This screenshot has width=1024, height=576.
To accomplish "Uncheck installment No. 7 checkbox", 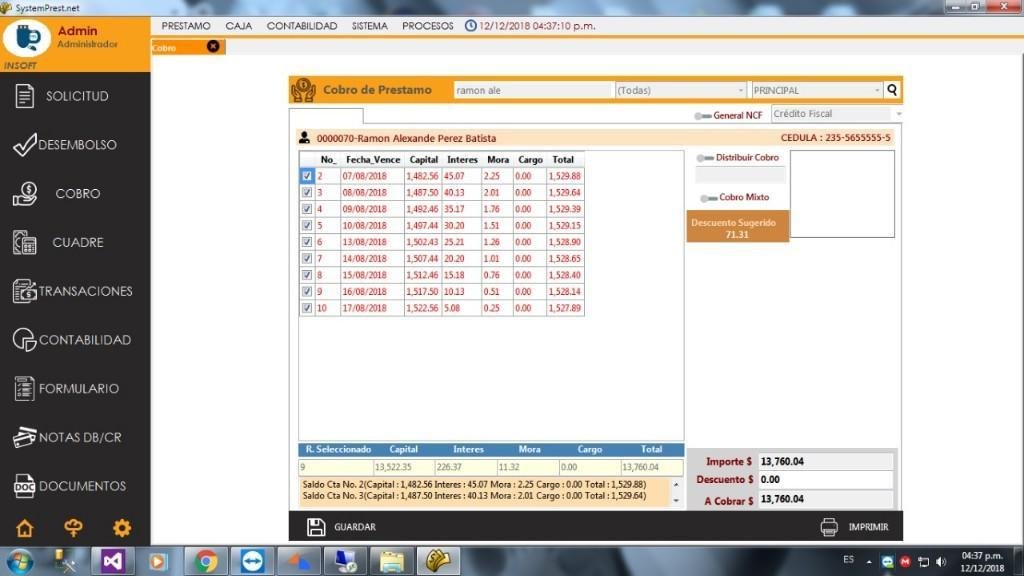I will tap(307, 259).
